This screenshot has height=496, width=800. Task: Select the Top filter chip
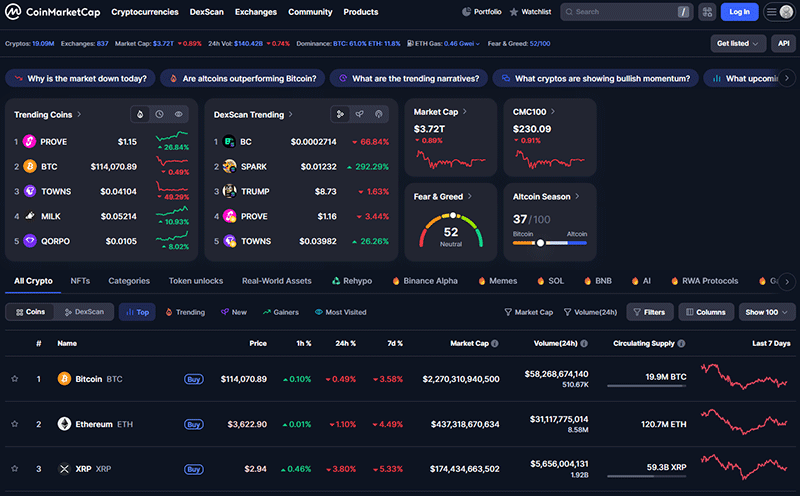coord(137,312)
